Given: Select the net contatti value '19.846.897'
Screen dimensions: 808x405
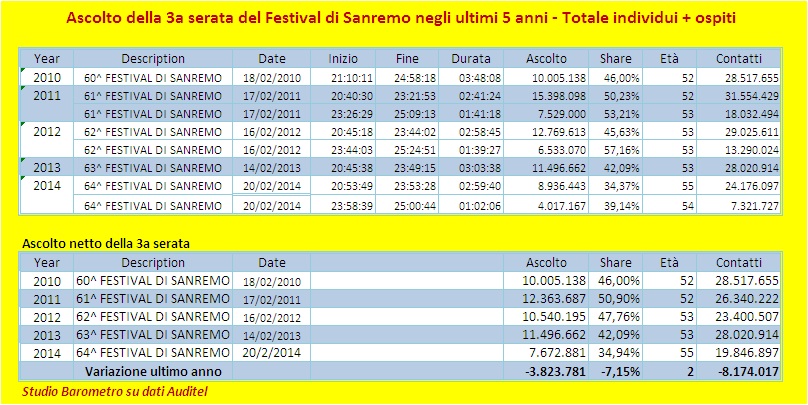Looking at the screenshot, I should point(748,353).
